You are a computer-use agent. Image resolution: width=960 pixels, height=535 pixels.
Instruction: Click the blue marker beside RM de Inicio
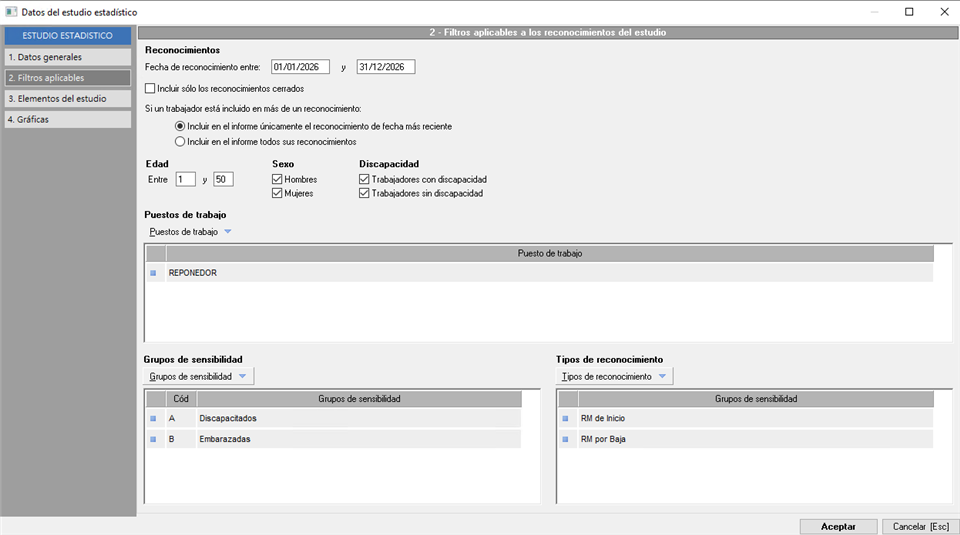tap(565, 419)
